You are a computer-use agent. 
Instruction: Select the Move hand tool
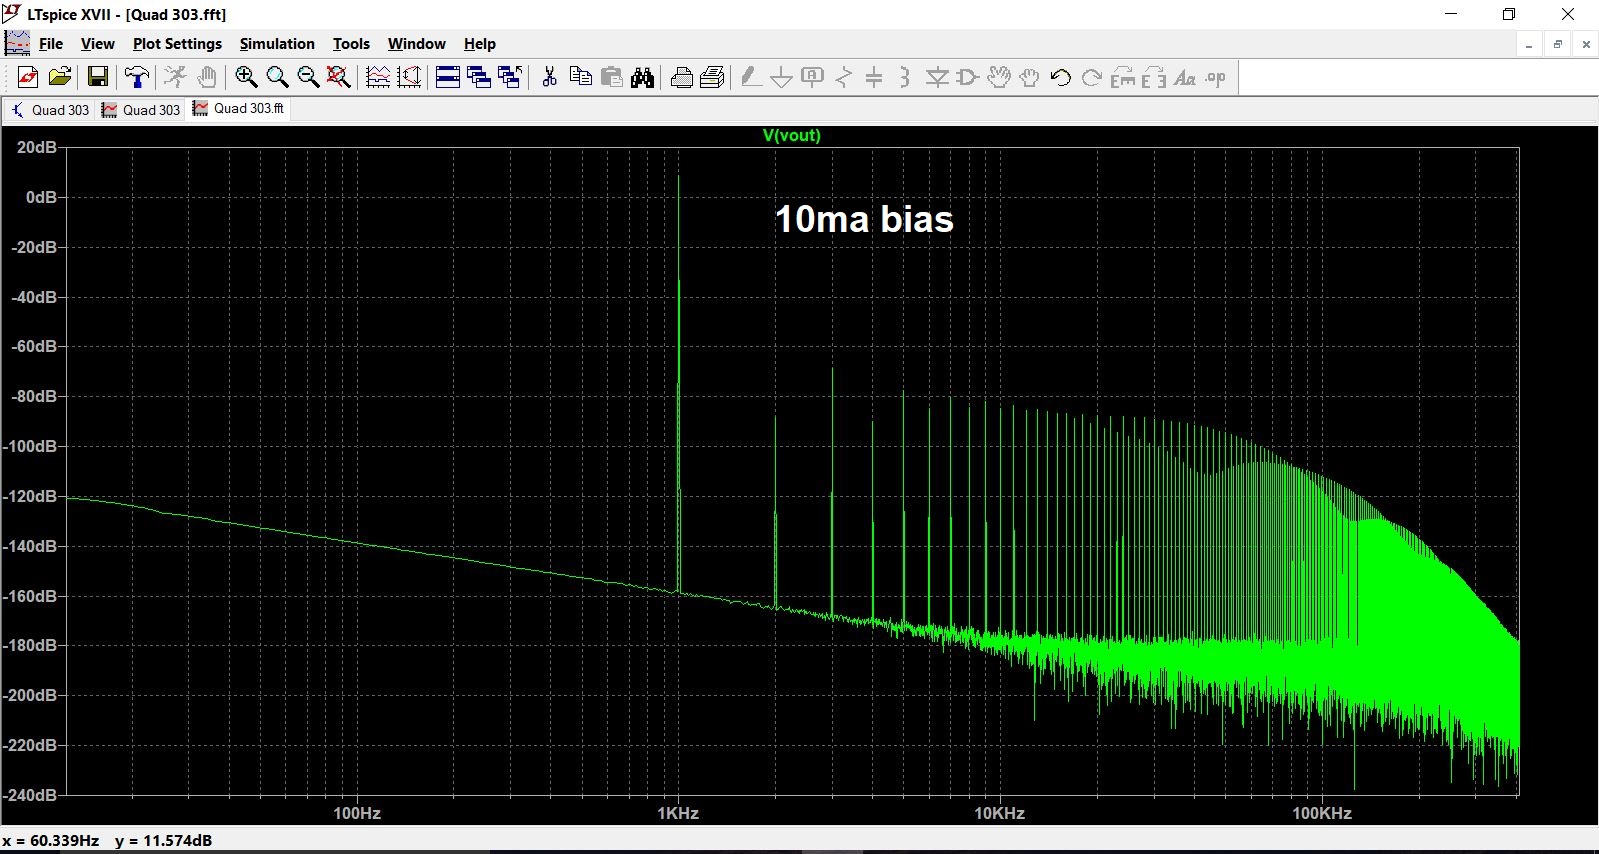coord(998,77)
